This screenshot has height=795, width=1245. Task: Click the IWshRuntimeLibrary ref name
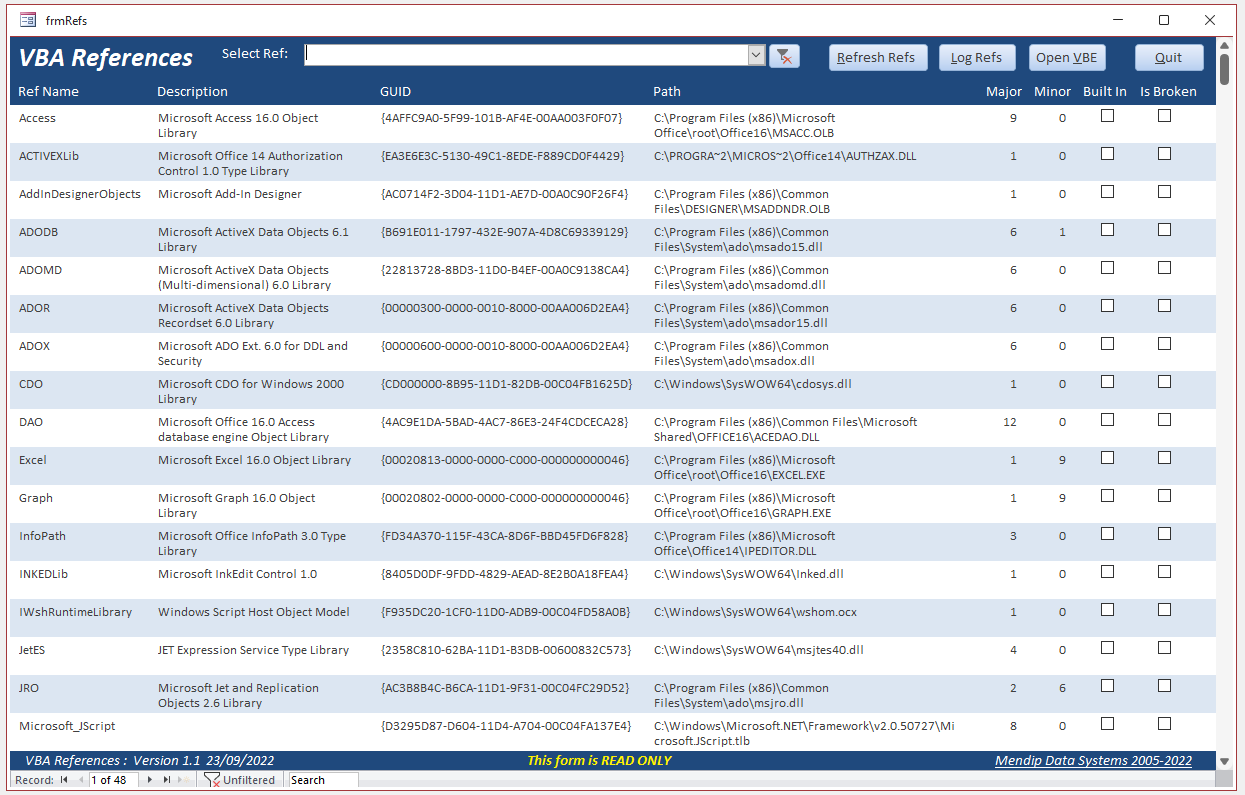click(75, 612)
